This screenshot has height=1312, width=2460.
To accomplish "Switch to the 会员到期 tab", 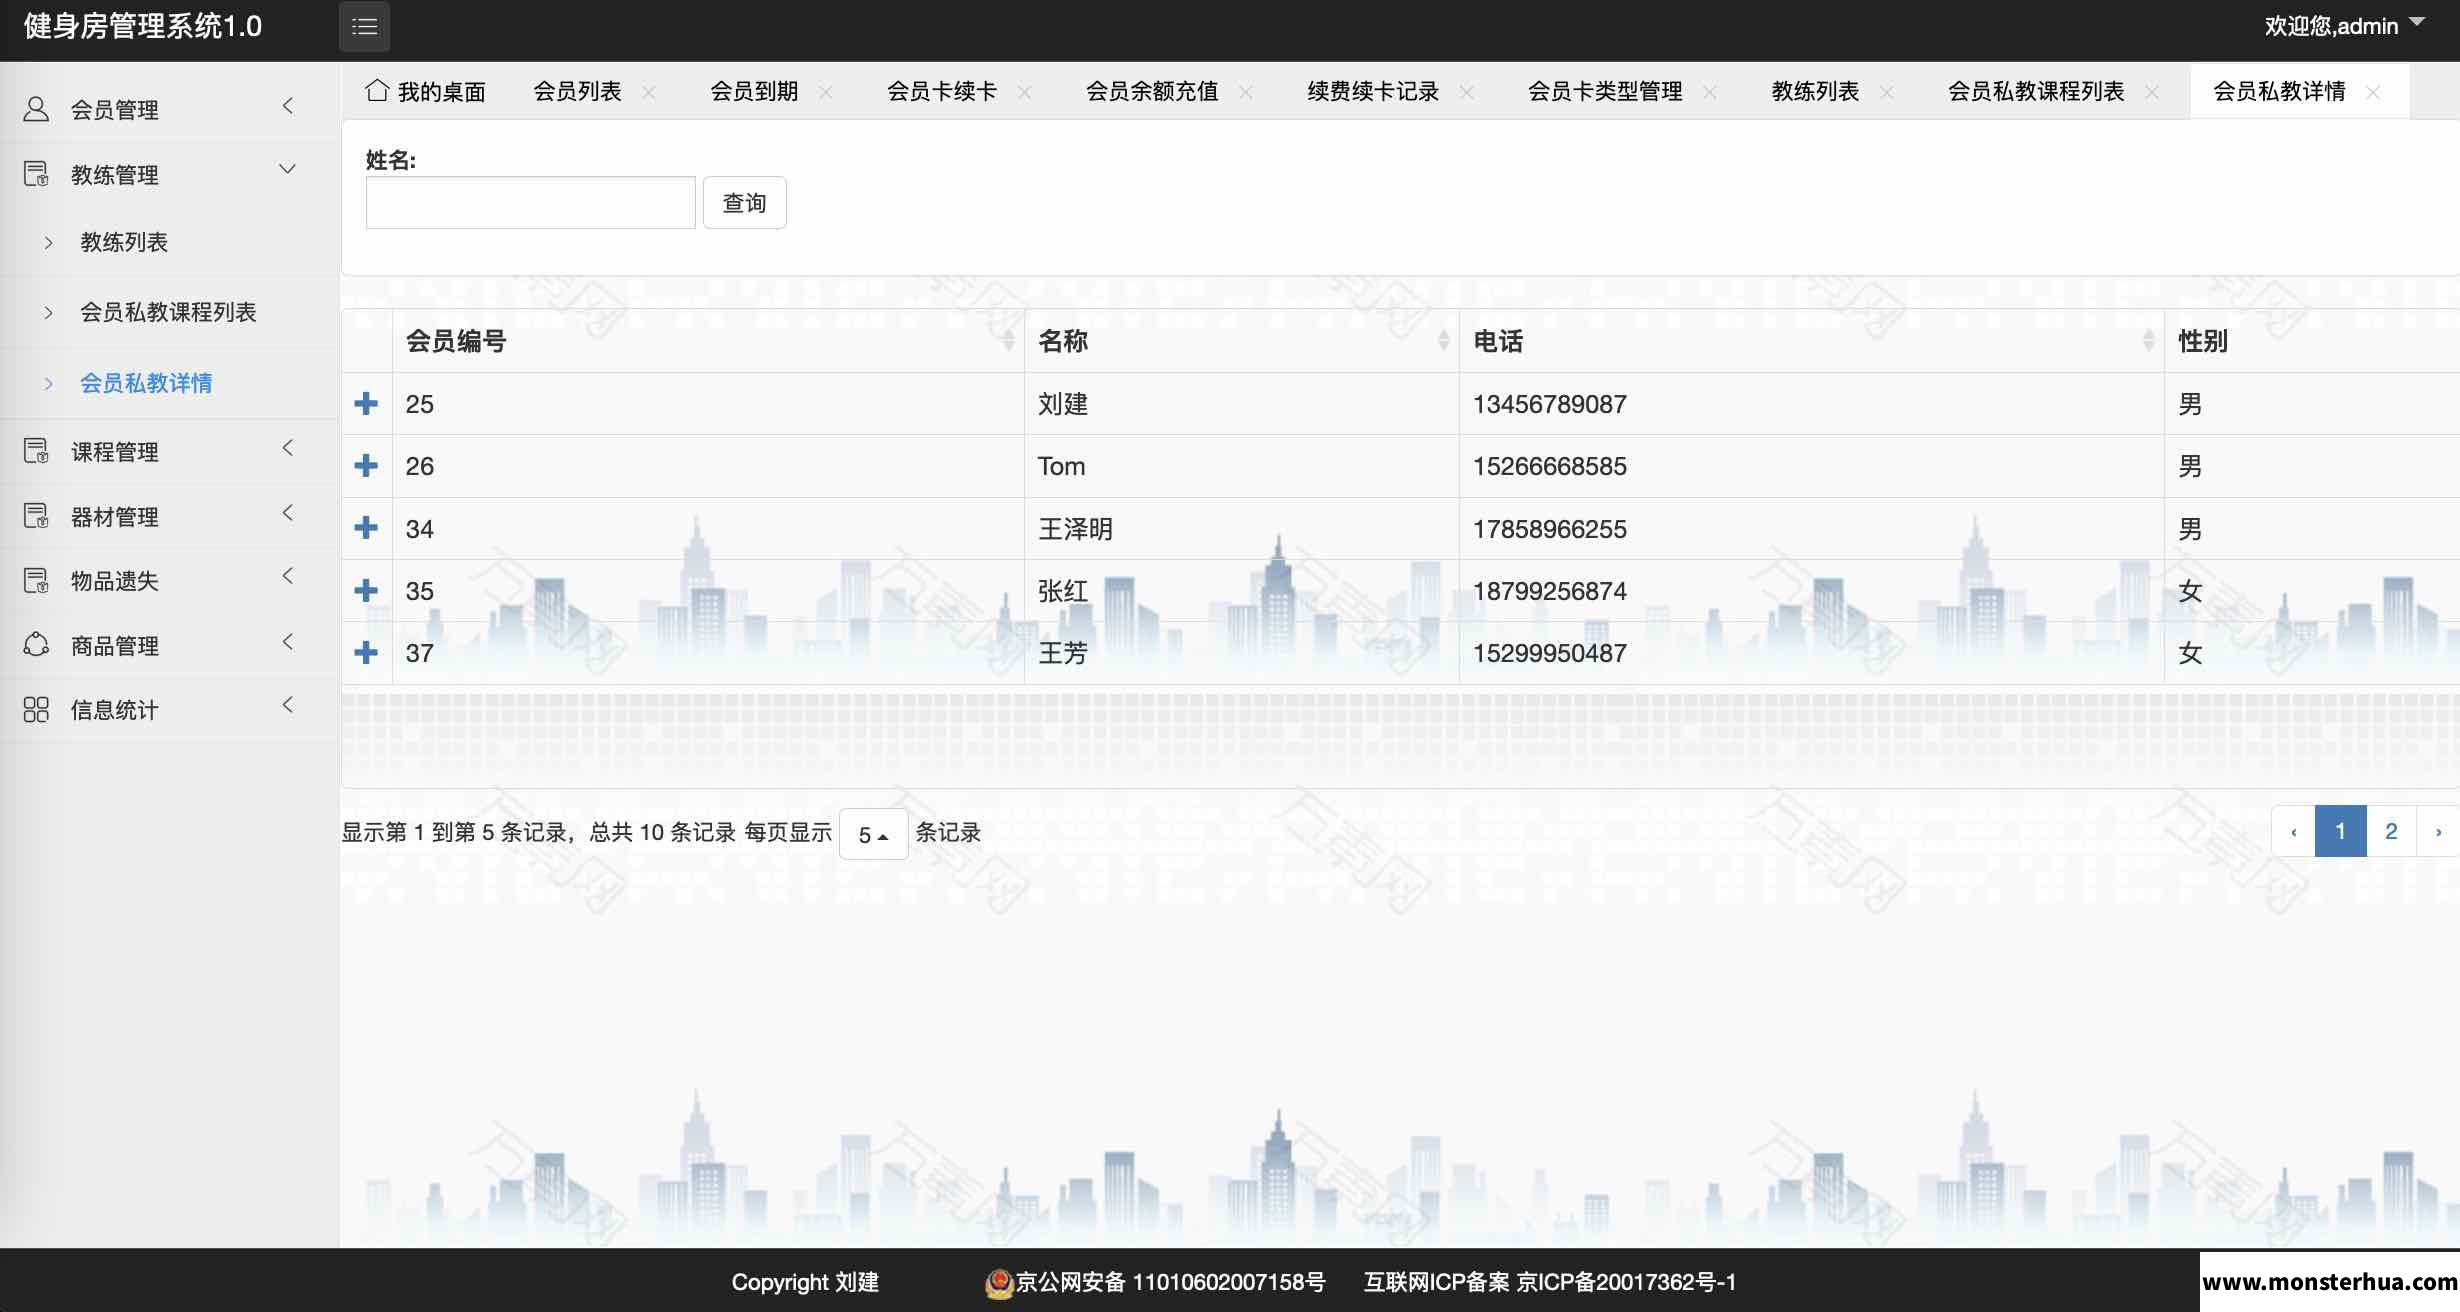I will pyautogui.click(x=755, y=92).
